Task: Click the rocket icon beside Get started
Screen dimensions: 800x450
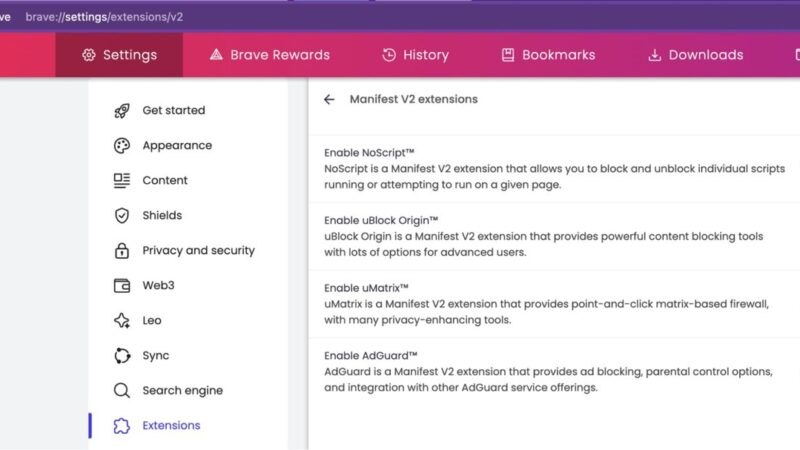Action: 122,111
